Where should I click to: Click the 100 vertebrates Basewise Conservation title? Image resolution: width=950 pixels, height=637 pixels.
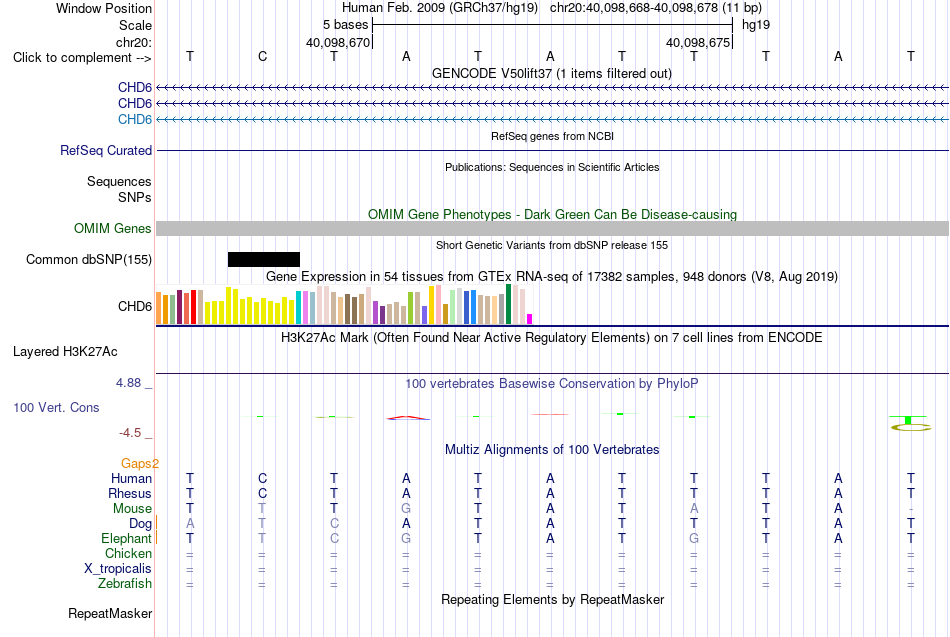coord(551,384)
